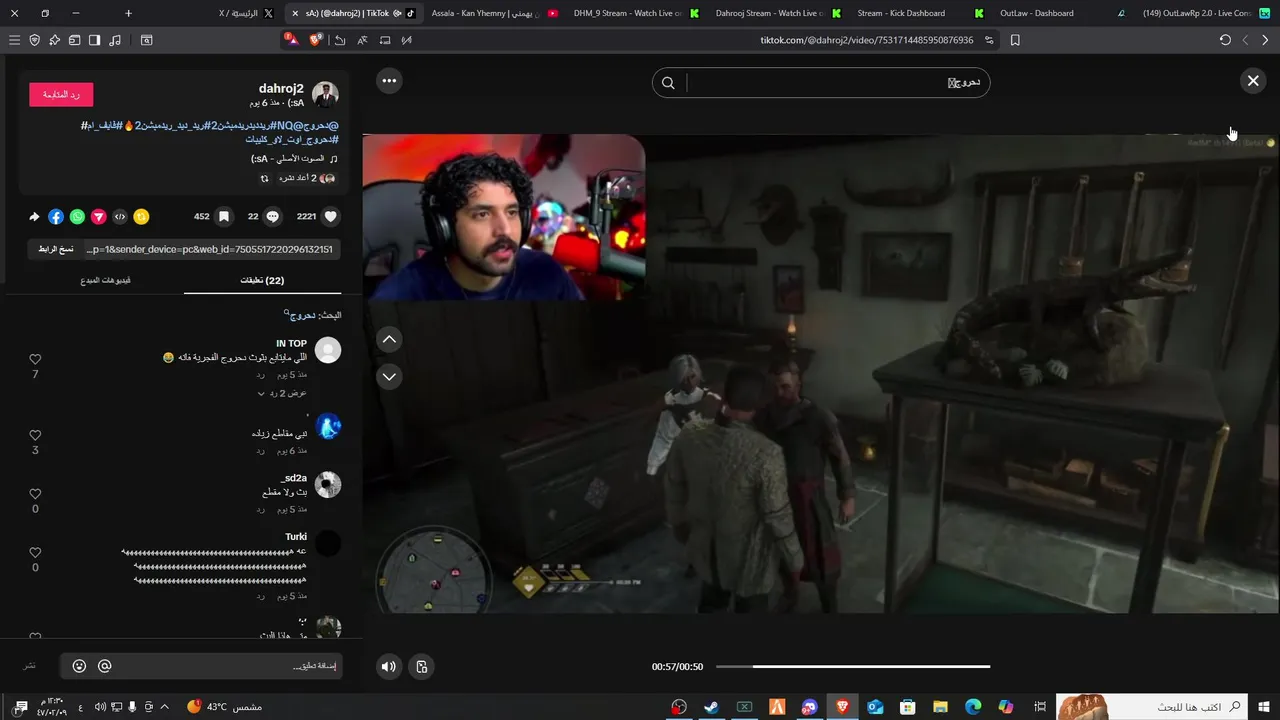This screenshot has width=1280, height=720.
Task: View the 2 reposters chip
Action: coord(307,178)
